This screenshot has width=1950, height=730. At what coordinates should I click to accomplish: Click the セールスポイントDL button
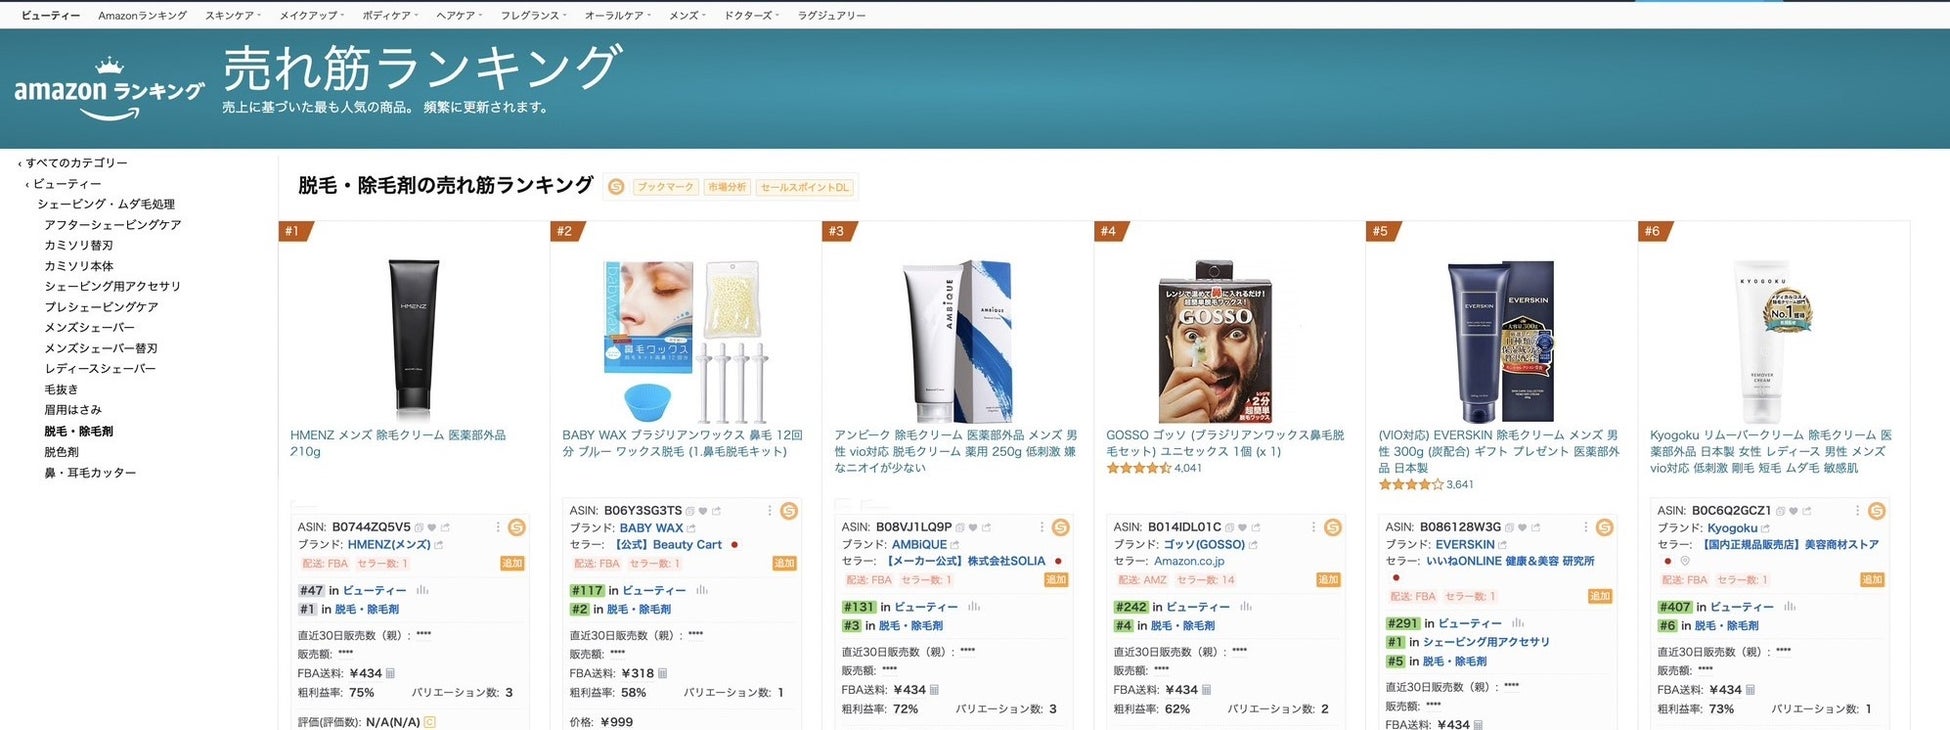click(x=805, y=187)
